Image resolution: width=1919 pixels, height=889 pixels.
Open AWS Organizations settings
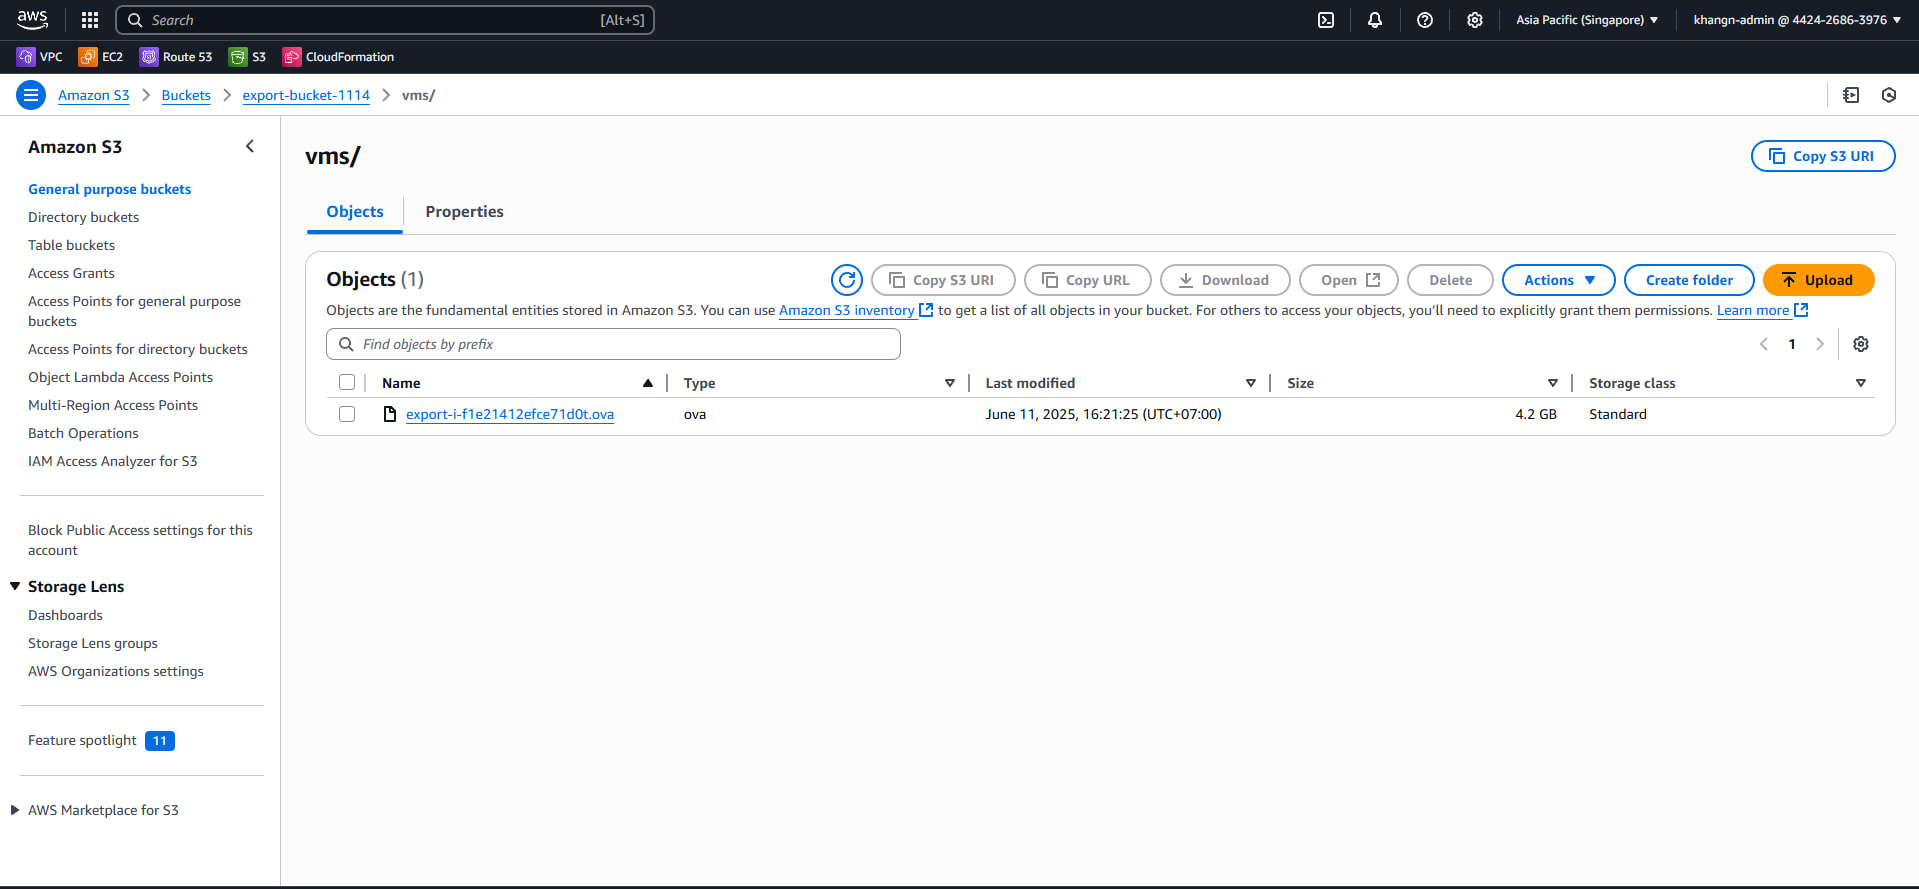tap(116, 671)
